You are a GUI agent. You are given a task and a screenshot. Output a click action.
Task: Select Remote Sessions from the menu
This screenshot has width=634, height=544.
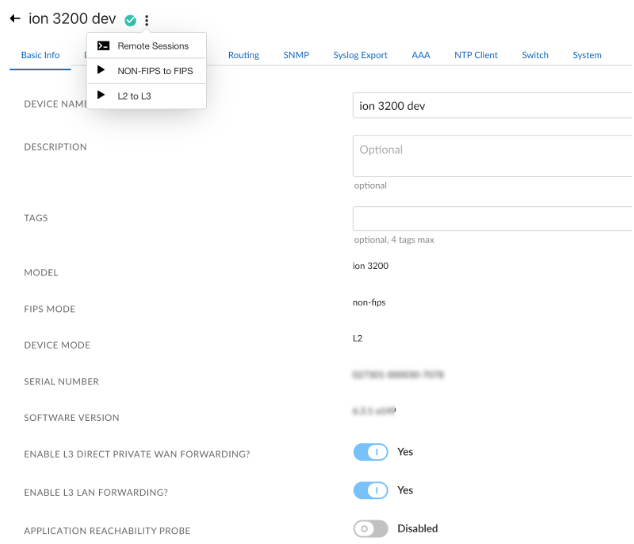tap(153, 46)
